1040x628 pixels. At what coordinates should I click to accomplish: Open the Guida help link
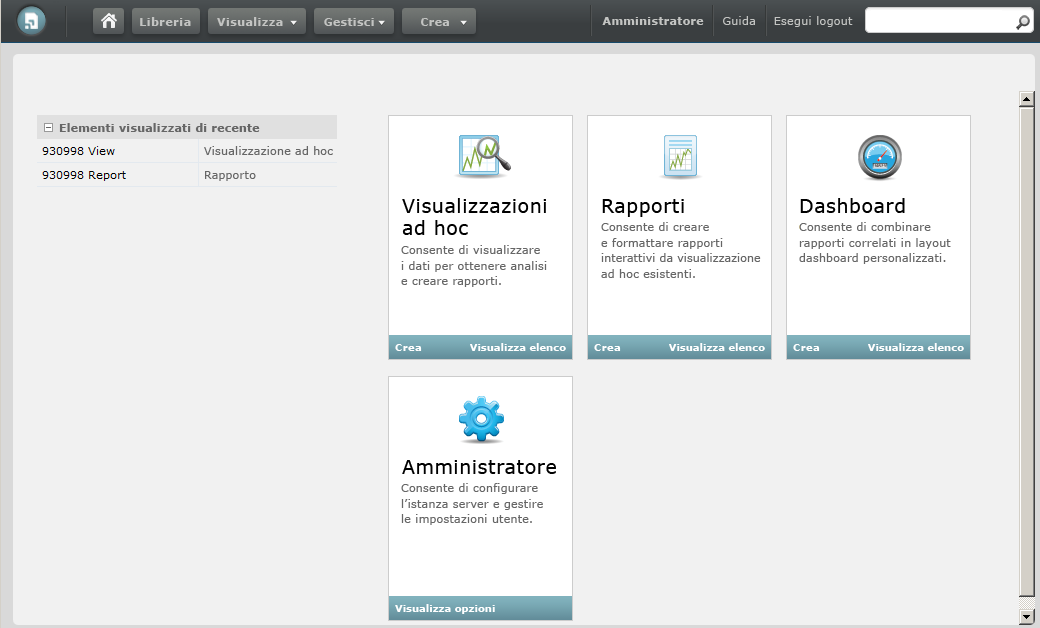point(739,21)
